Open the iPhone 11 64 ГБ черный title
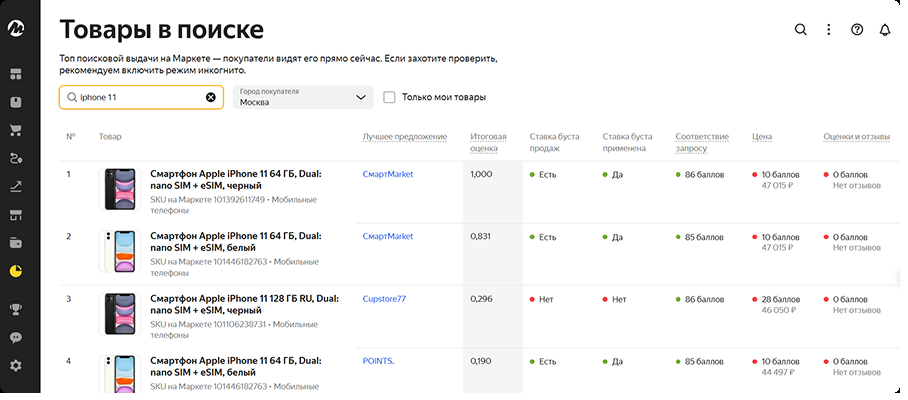Viewport: 908px width, 400px height. pos(236,179)
